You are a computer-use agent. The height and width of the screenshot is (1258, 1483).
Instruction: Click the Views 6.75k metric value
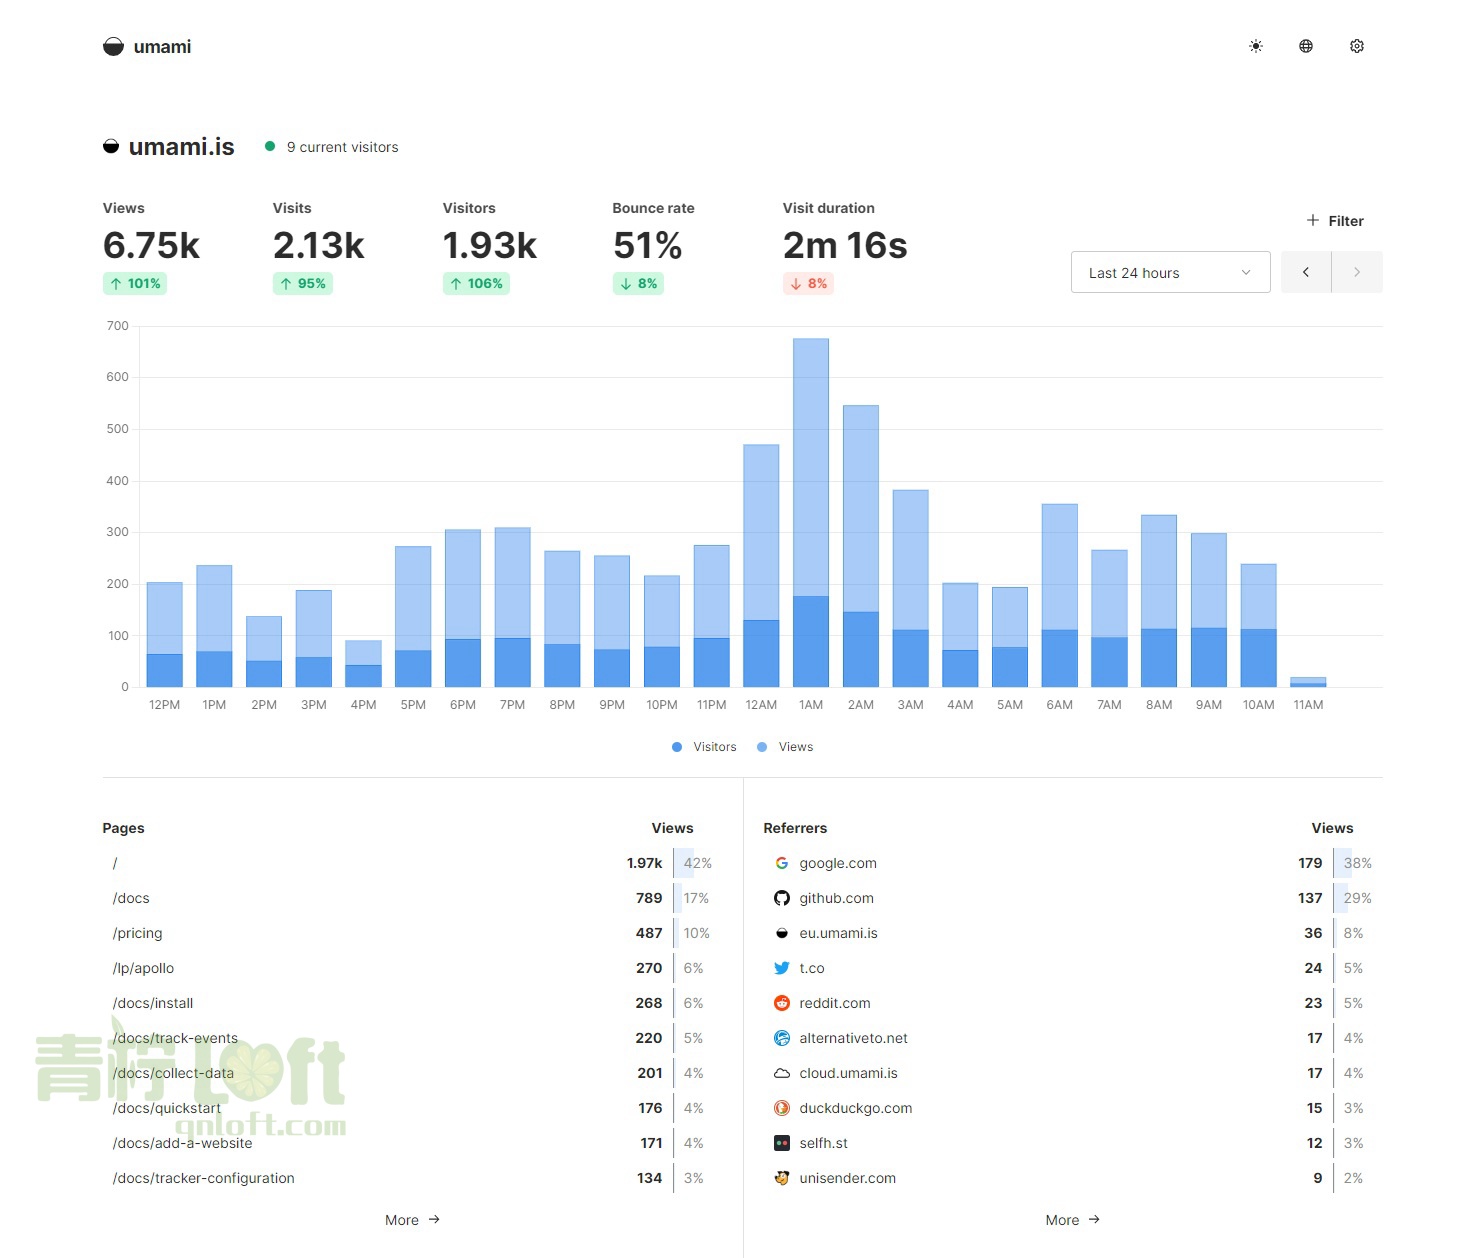[151, 245]
